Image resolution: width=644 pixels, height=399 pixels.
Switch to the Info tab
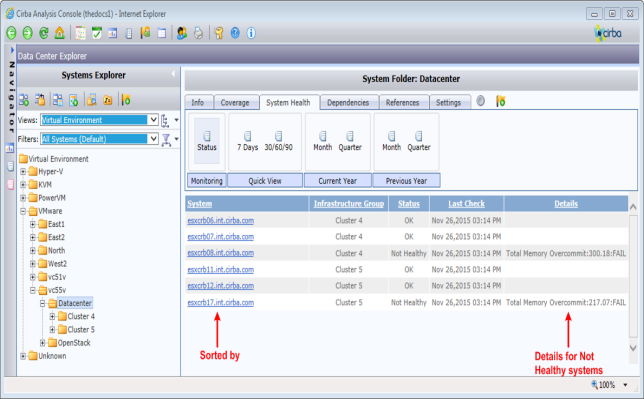click(x=198, y=103)
